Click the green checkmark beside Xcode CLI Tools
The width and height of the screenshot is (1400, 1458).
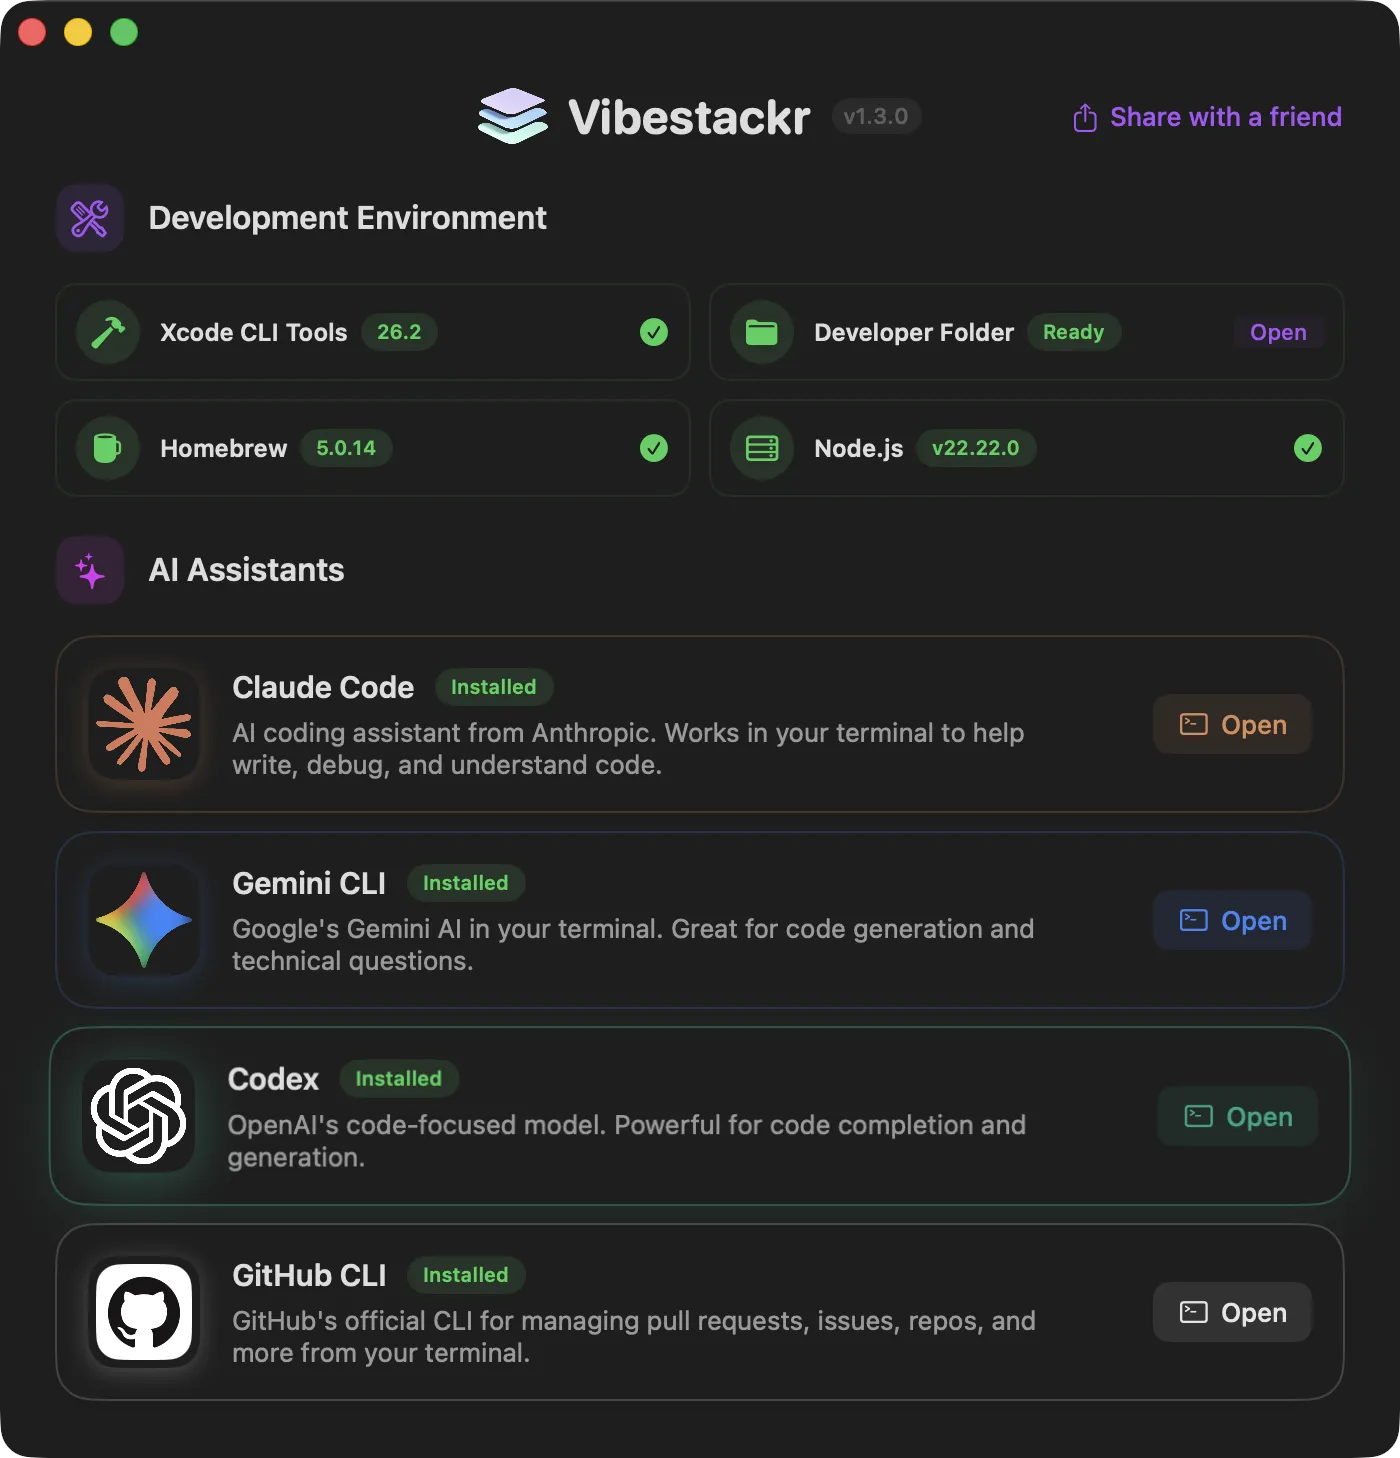coord(655,332)
